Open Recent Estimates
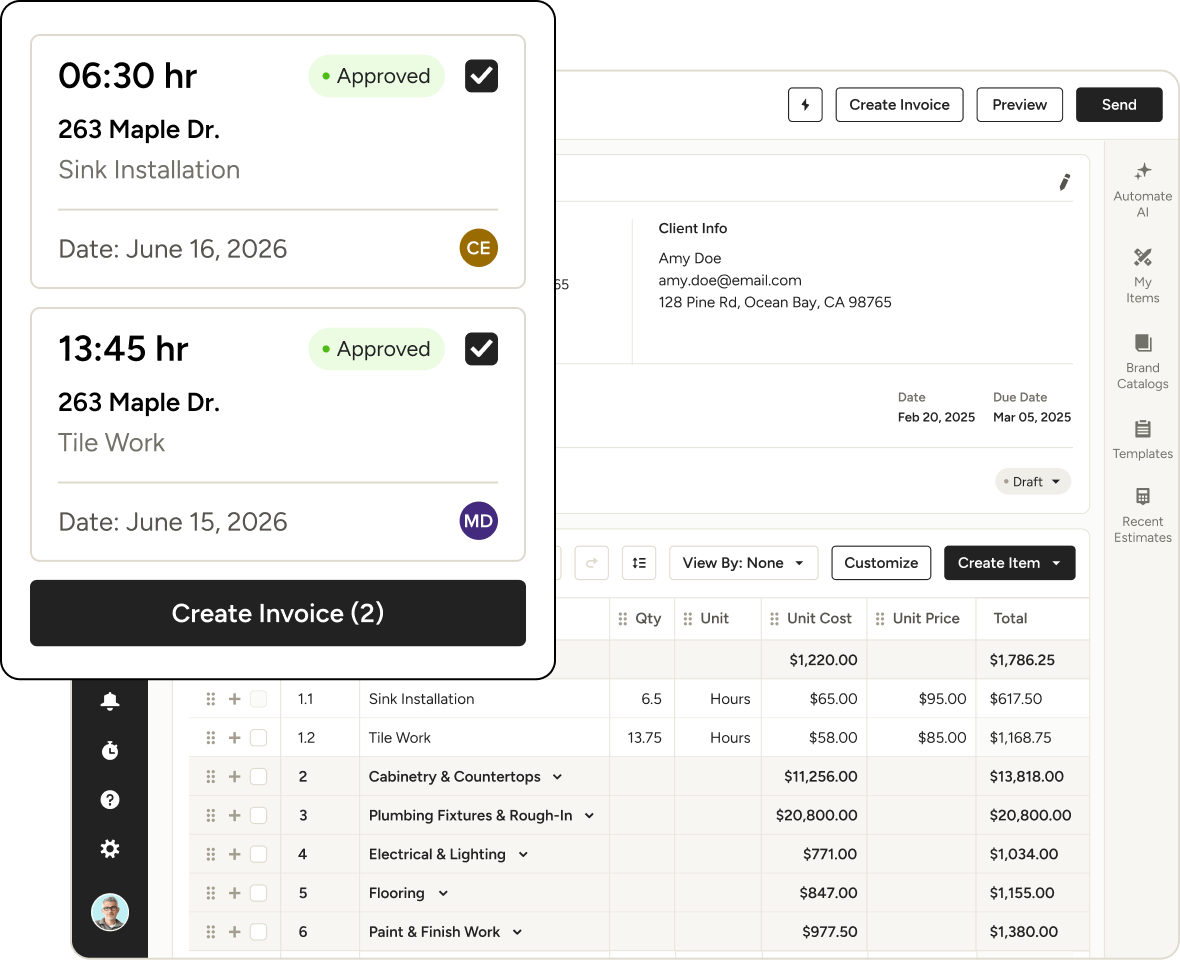1180x960 pixels. click(1142, 515)
